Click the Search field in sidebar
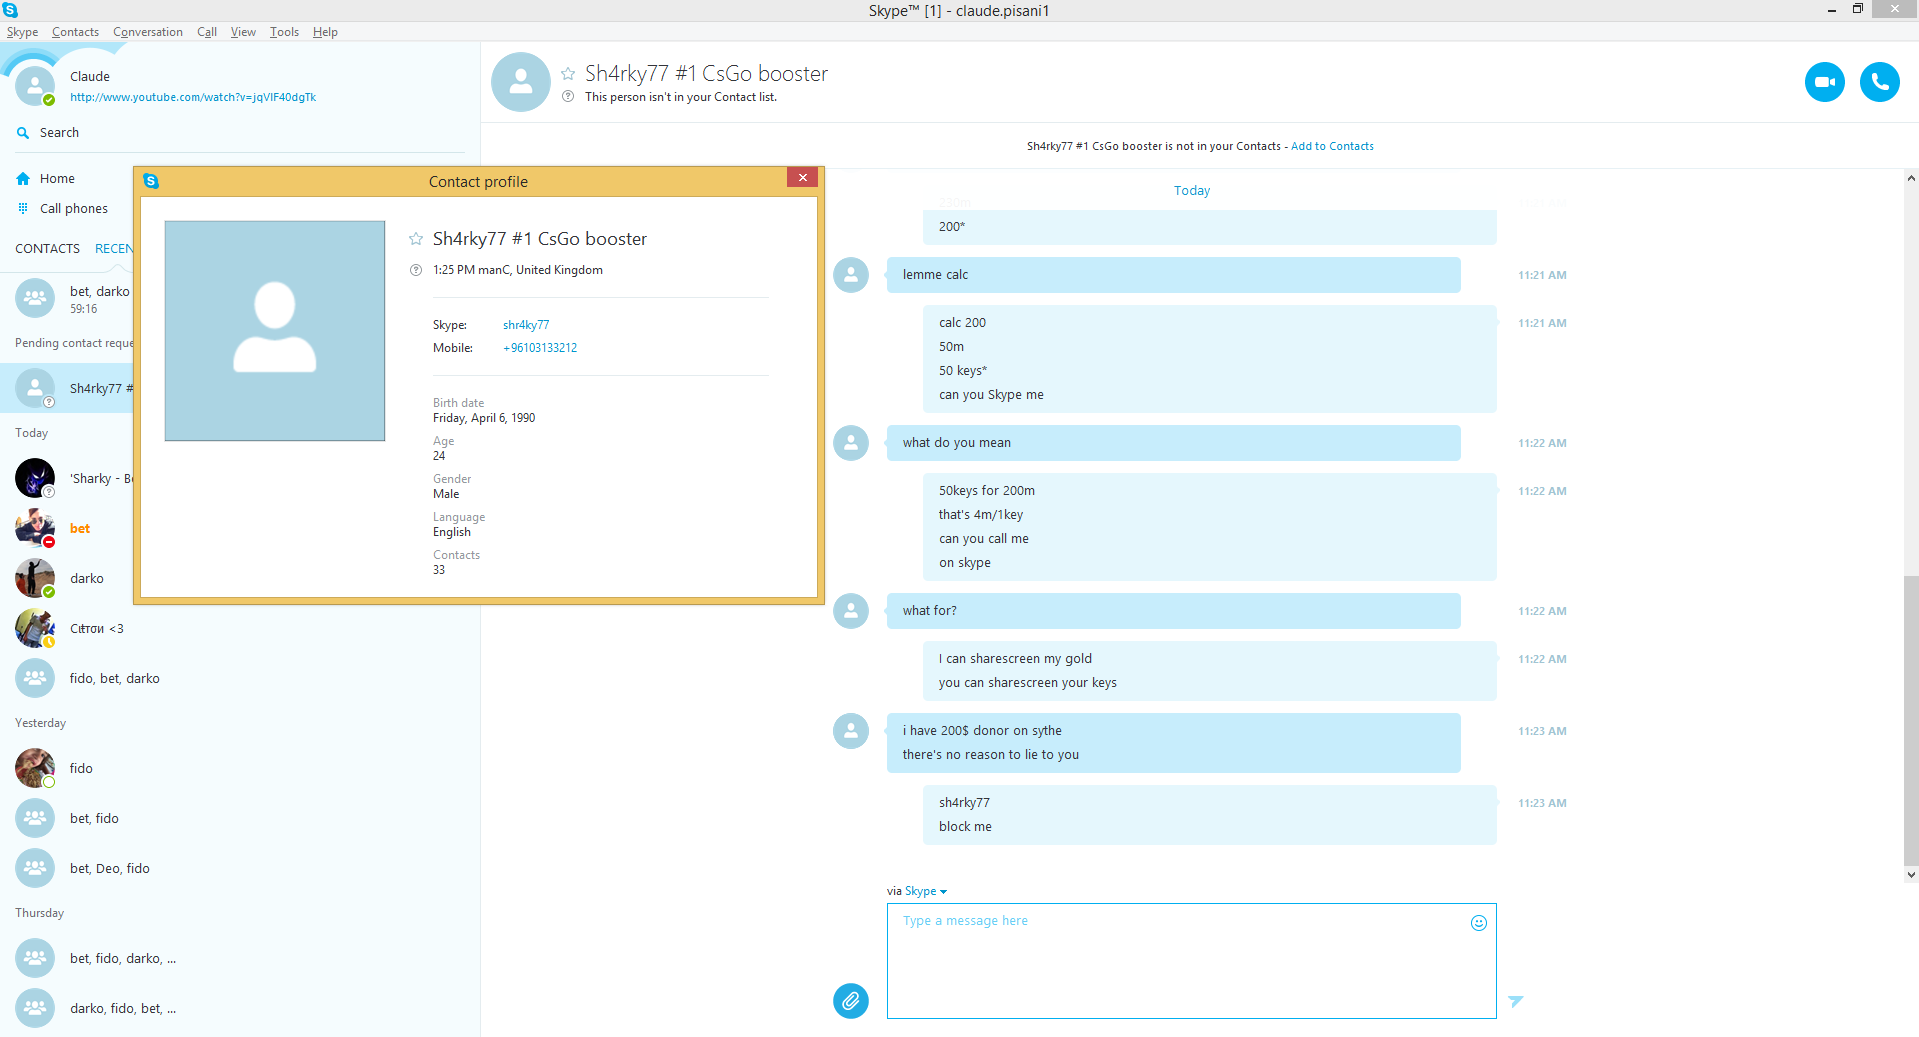The width and height of the screenshot is (1919, 1037). 240,133
